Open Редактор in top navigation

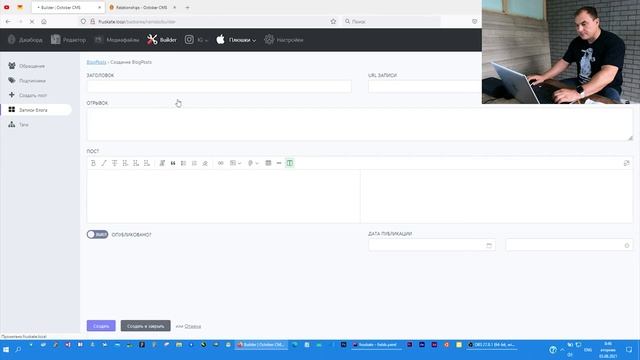tap(69, 40)
